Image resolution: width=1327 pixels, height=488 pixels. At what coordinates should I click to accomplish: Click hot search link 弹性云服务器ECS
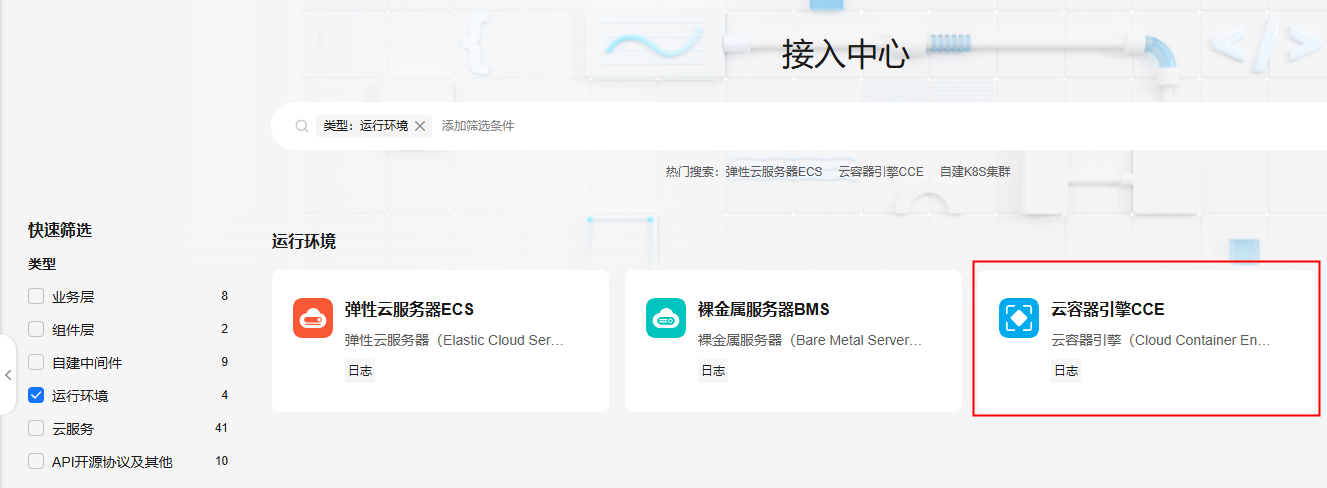[x=773, y=172]
